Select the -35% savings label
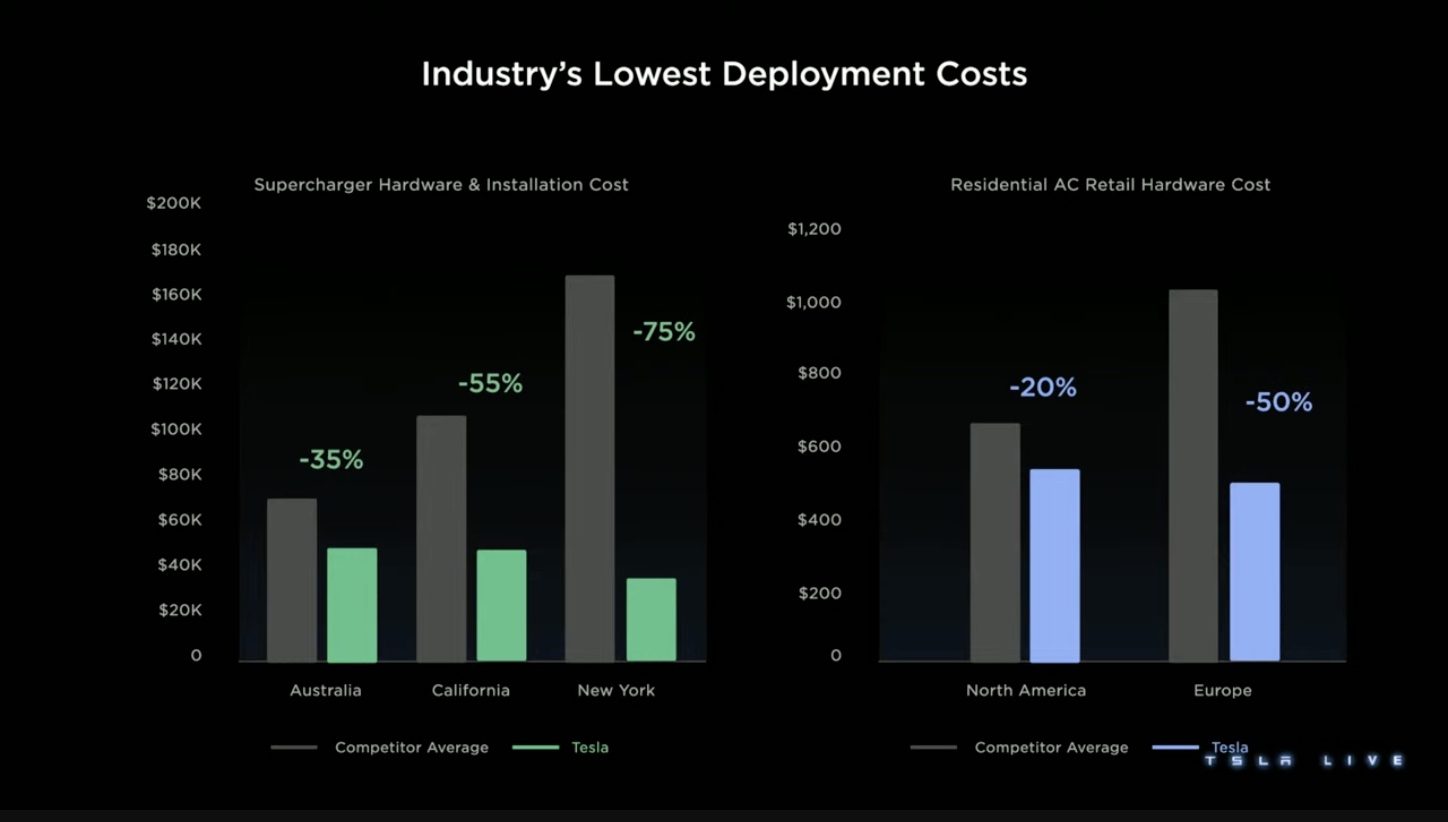 click(331, 460)
